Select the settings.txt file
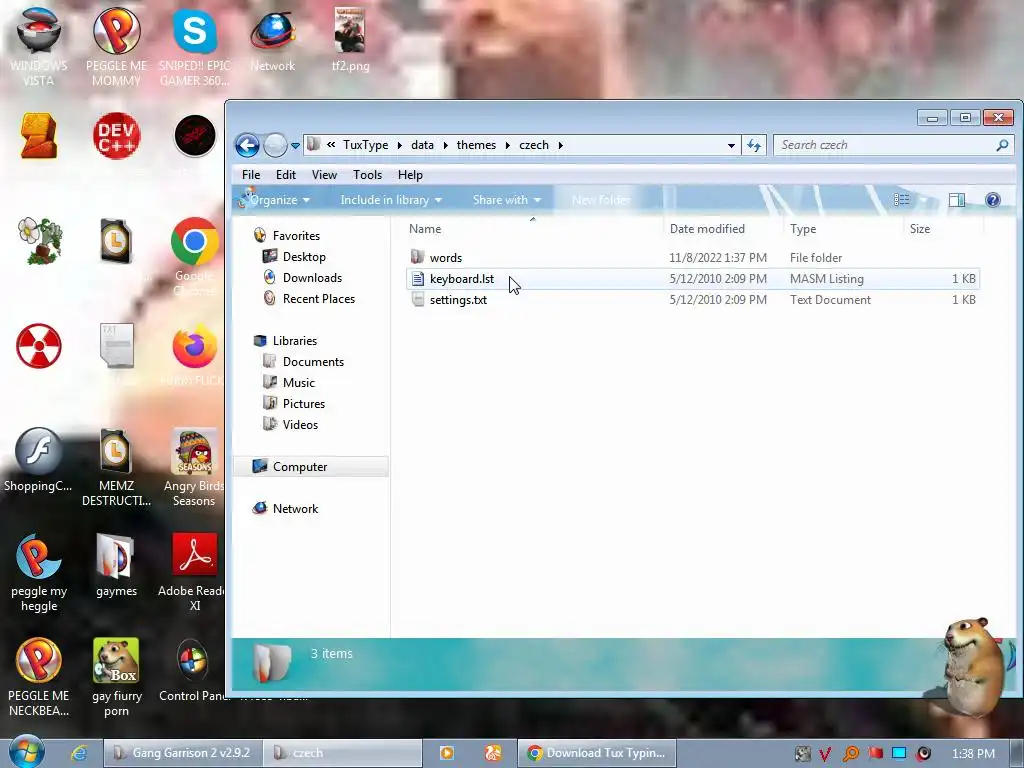The height and width of the screenshot is (768, 1024). 692,300
